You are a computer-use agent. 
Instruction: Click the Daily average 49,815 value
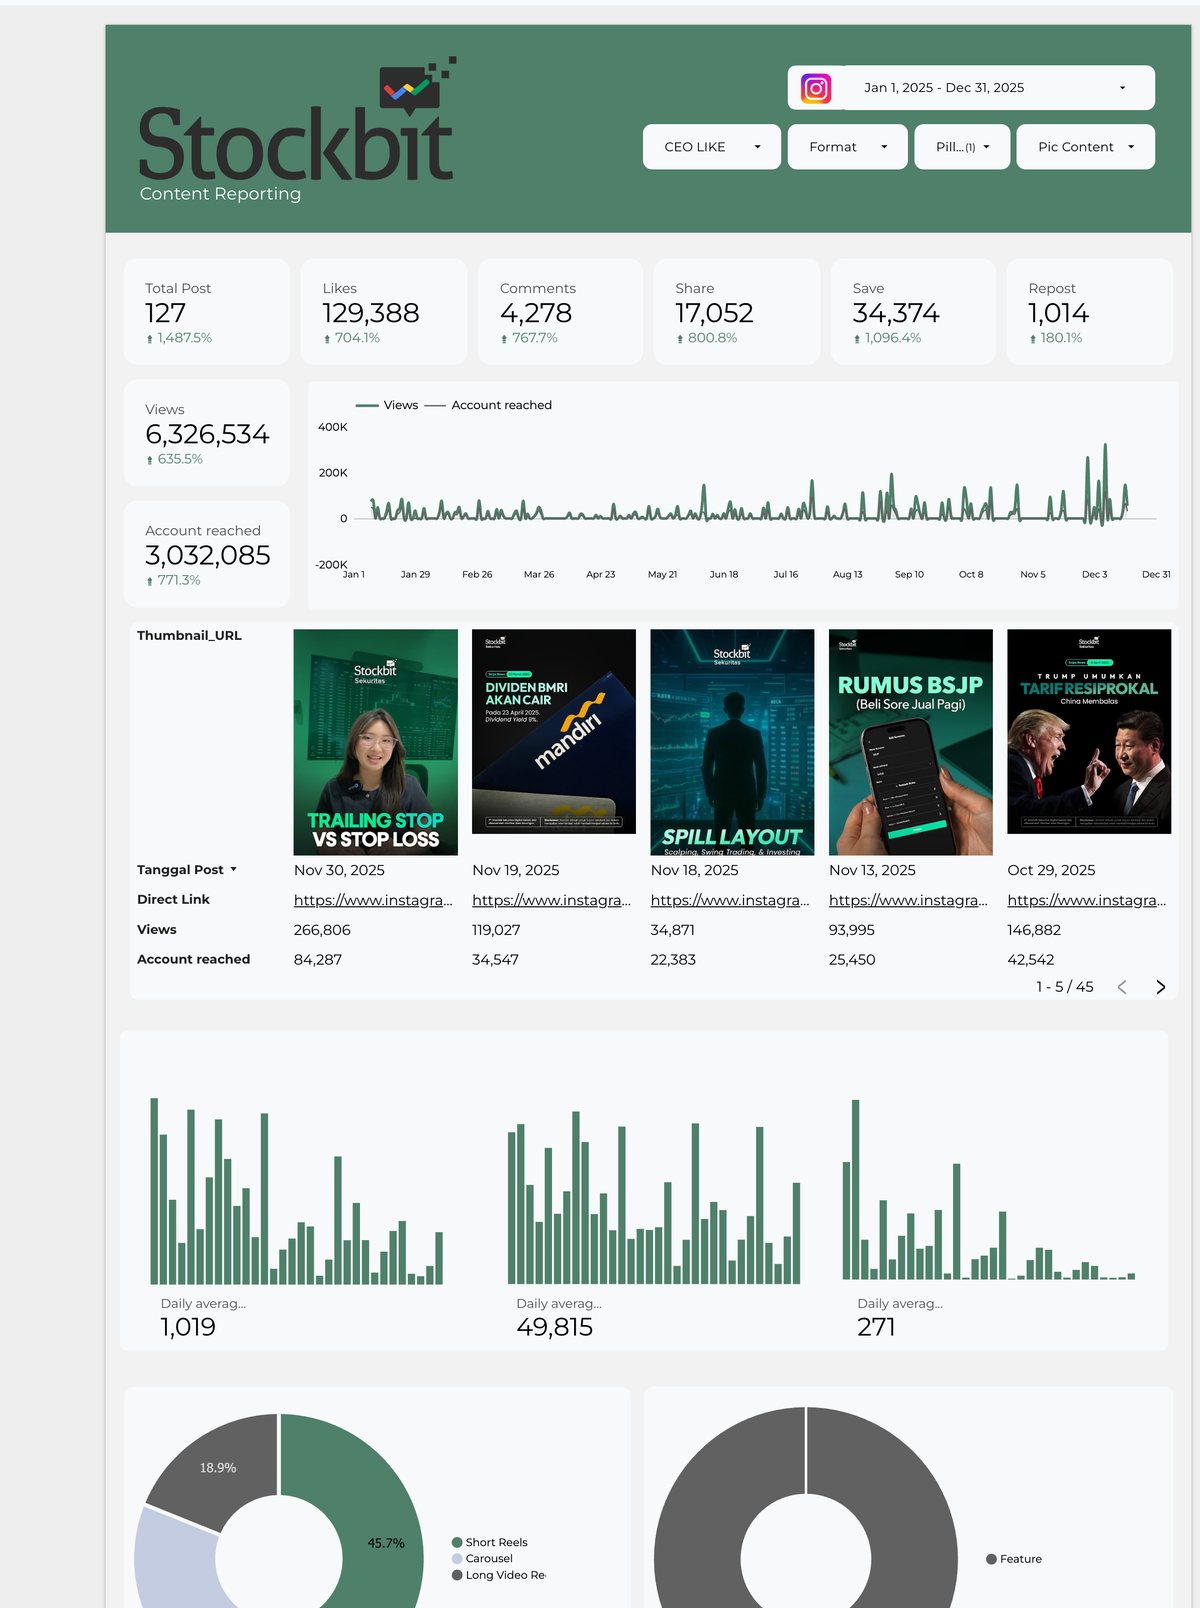[x=555, y=1327]
